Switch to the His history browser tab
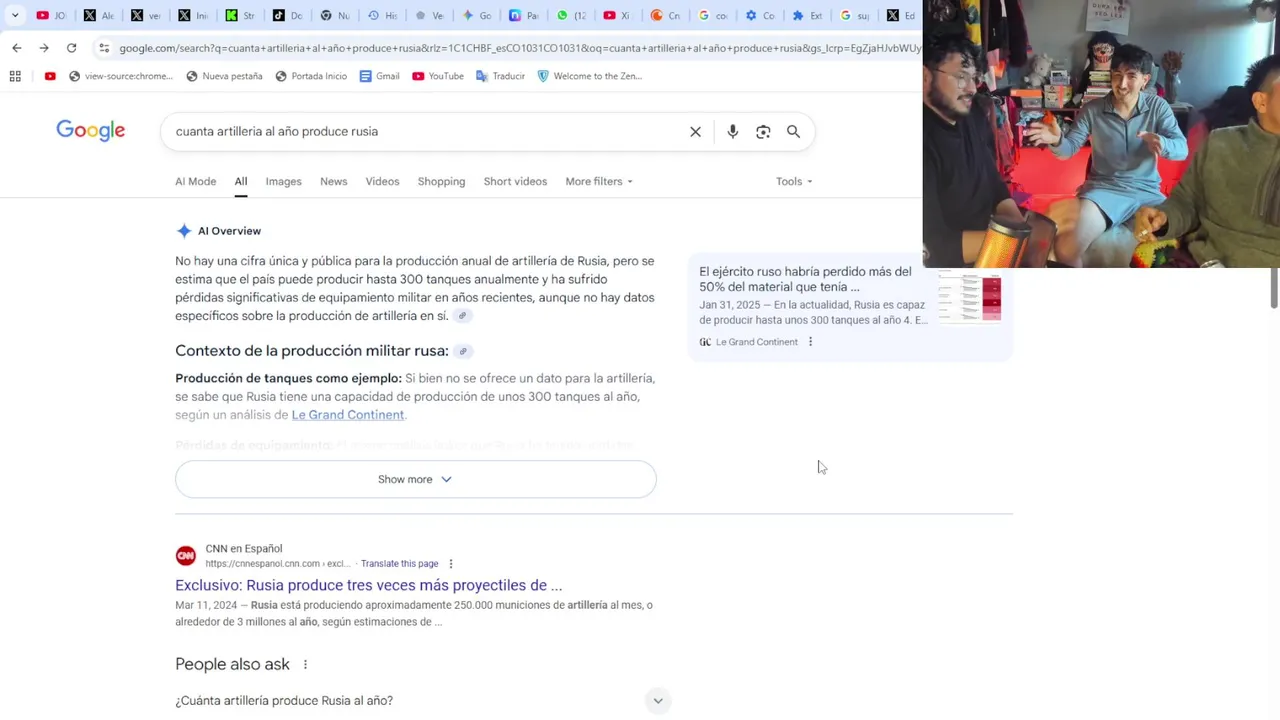 point(383,15)
